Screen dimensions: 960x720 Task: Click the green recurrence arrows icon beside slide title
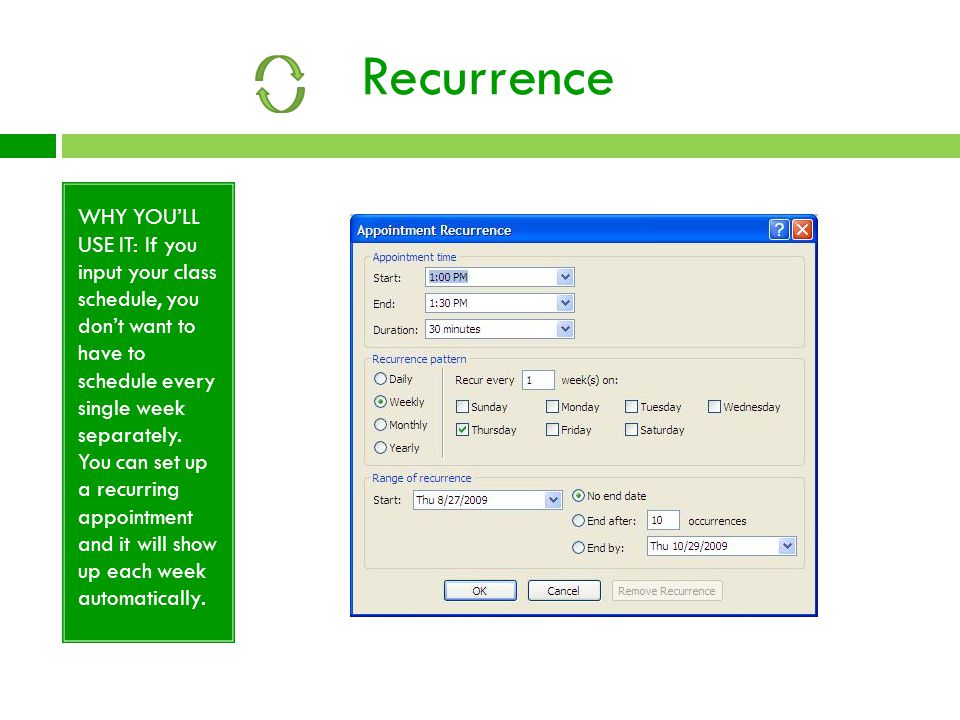pyautogui.click(x=280, y=84)
